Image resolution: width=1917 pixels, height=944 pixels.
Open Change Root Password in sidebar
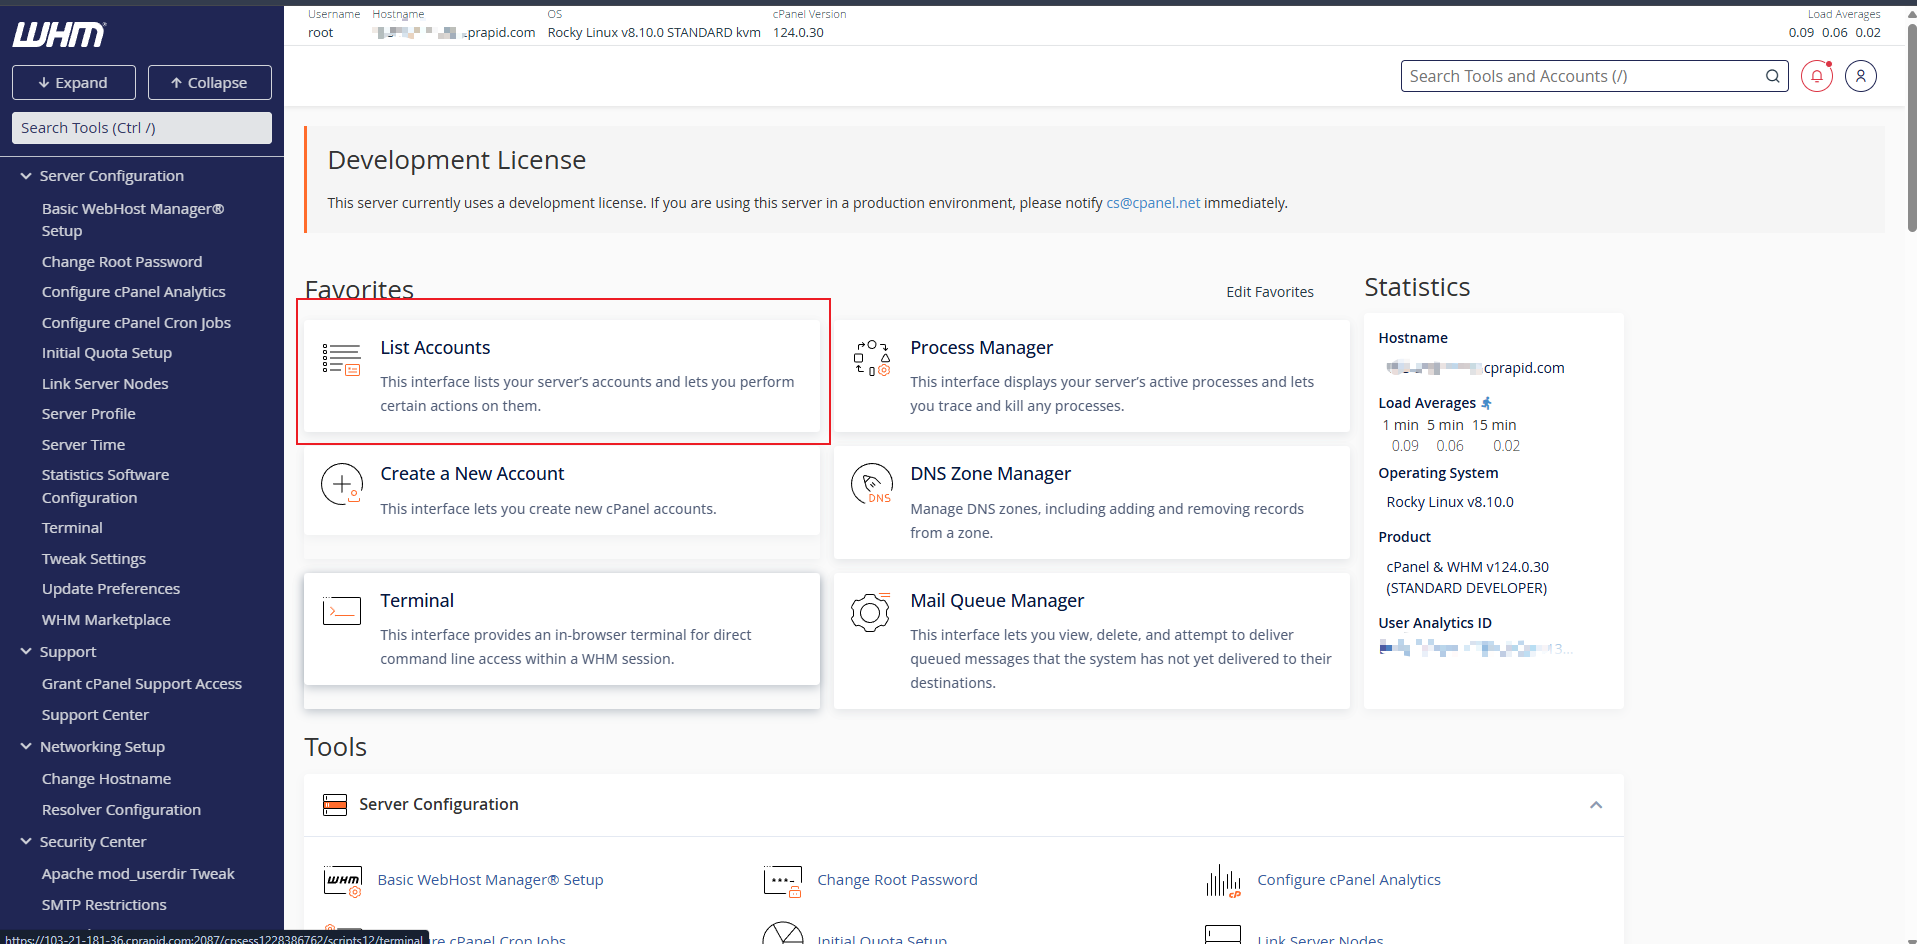tap(122, 262)
